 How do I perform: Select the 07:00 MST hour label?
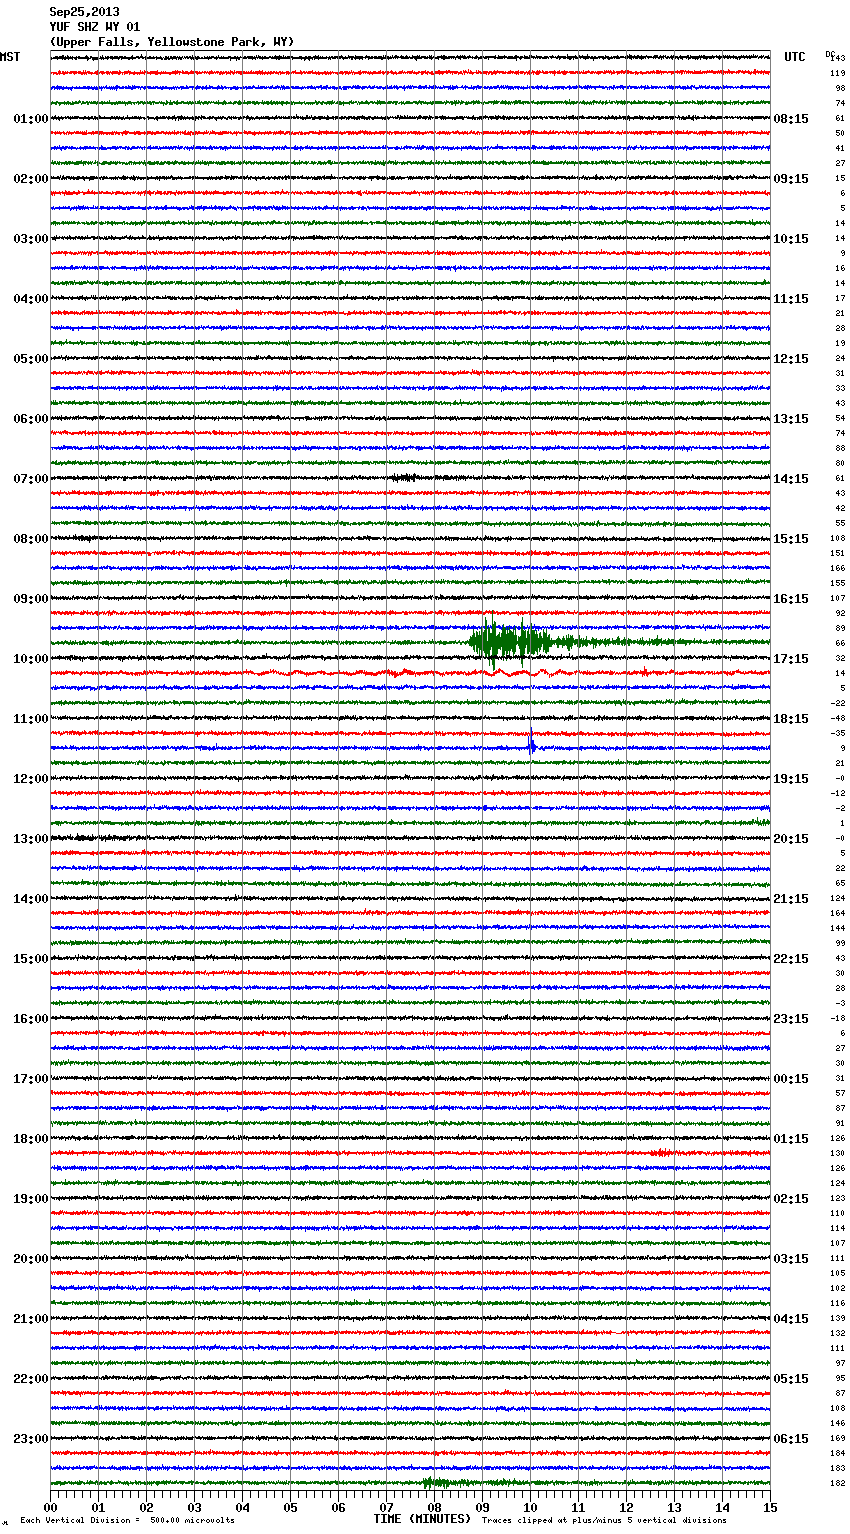31,479
